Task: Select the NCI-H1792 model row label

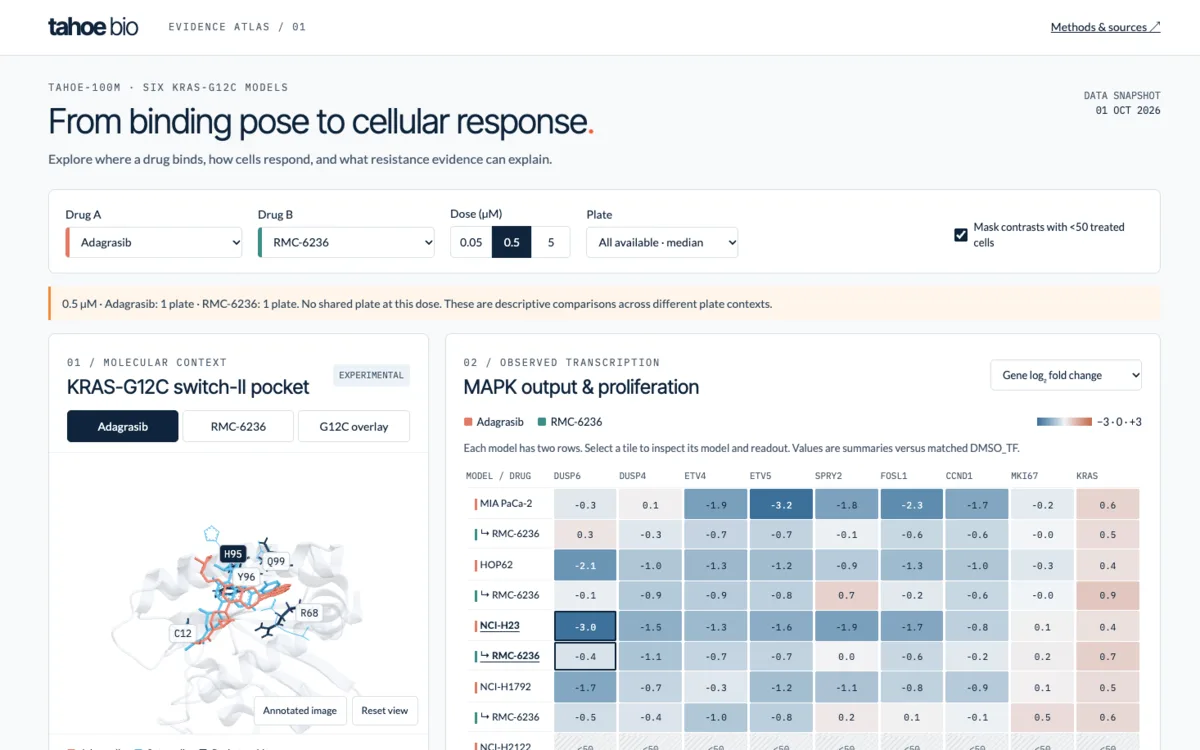Action: (x=507, y=688)
